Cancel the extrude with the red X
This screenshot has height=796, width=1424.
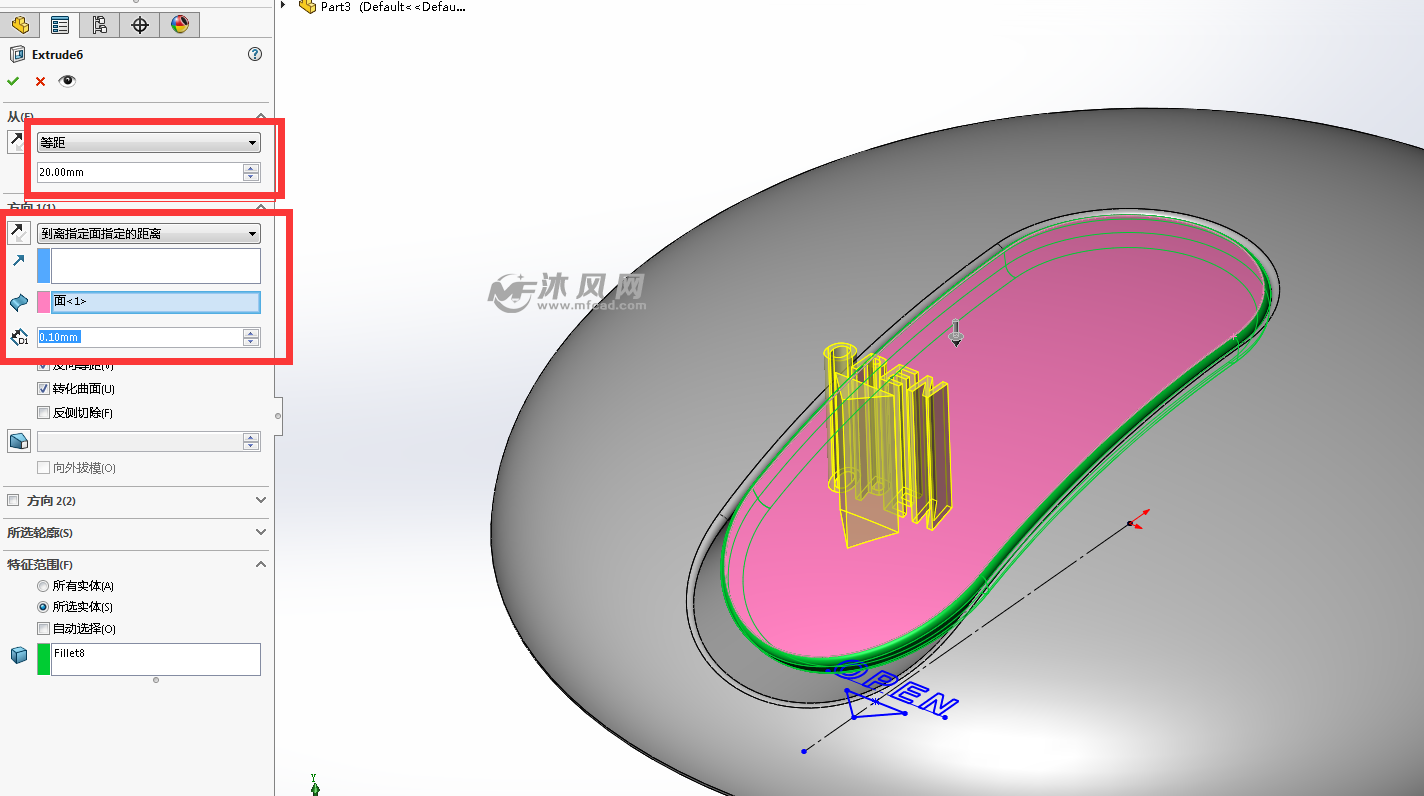(40, 82)
